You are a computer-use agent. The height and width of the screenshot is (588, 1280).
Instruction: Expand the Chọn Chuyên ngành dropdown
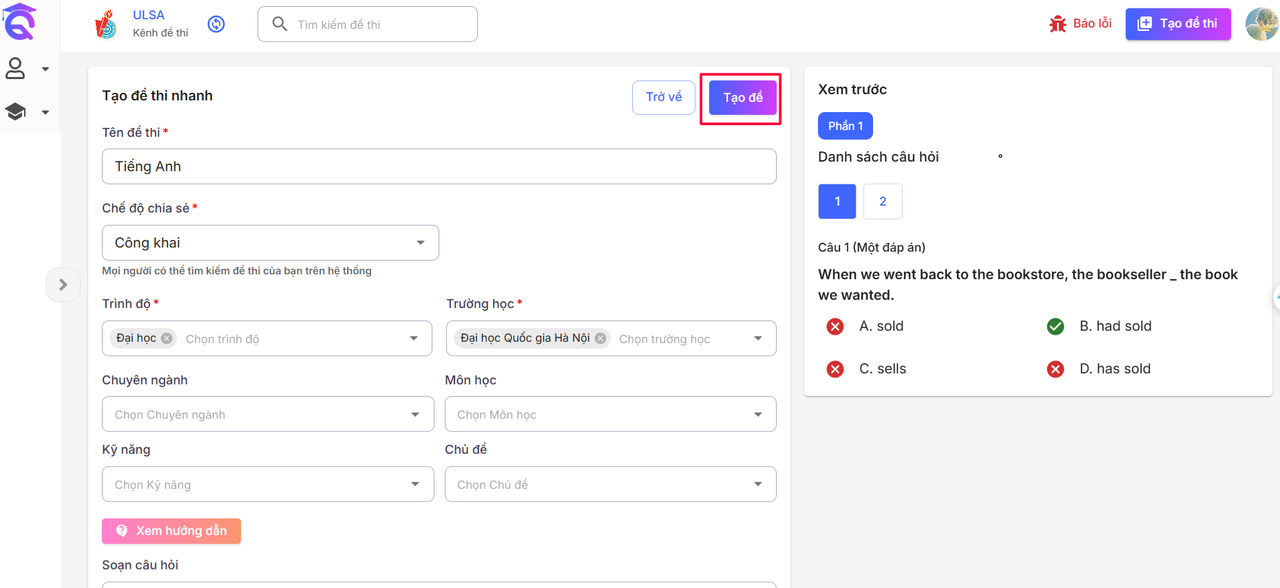click(268, 414)
